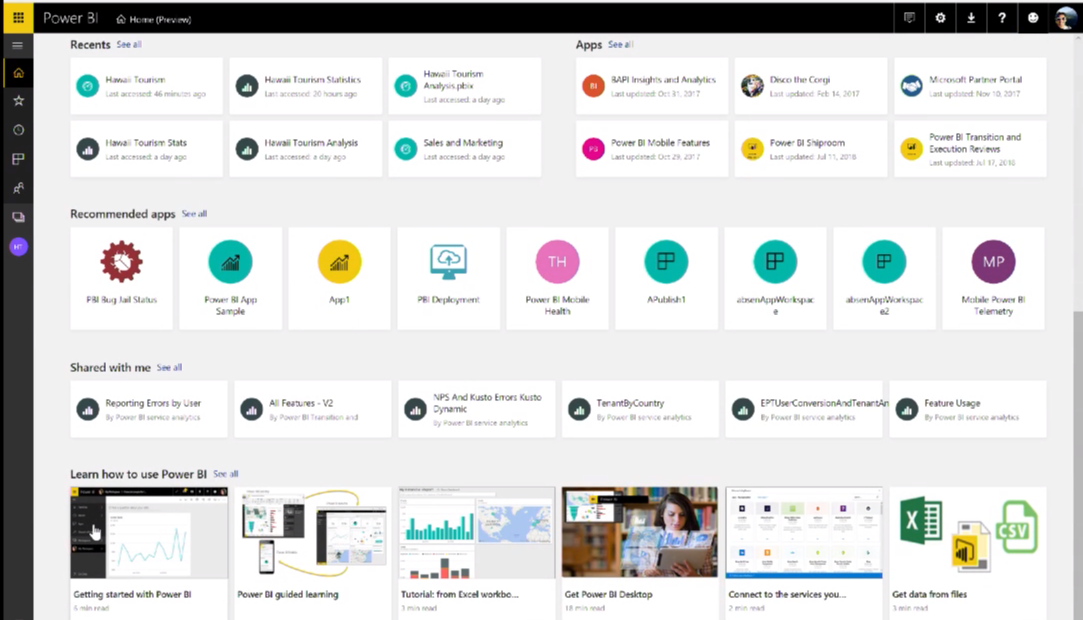Open APublish1 recommended app

[x=666, y=278]
